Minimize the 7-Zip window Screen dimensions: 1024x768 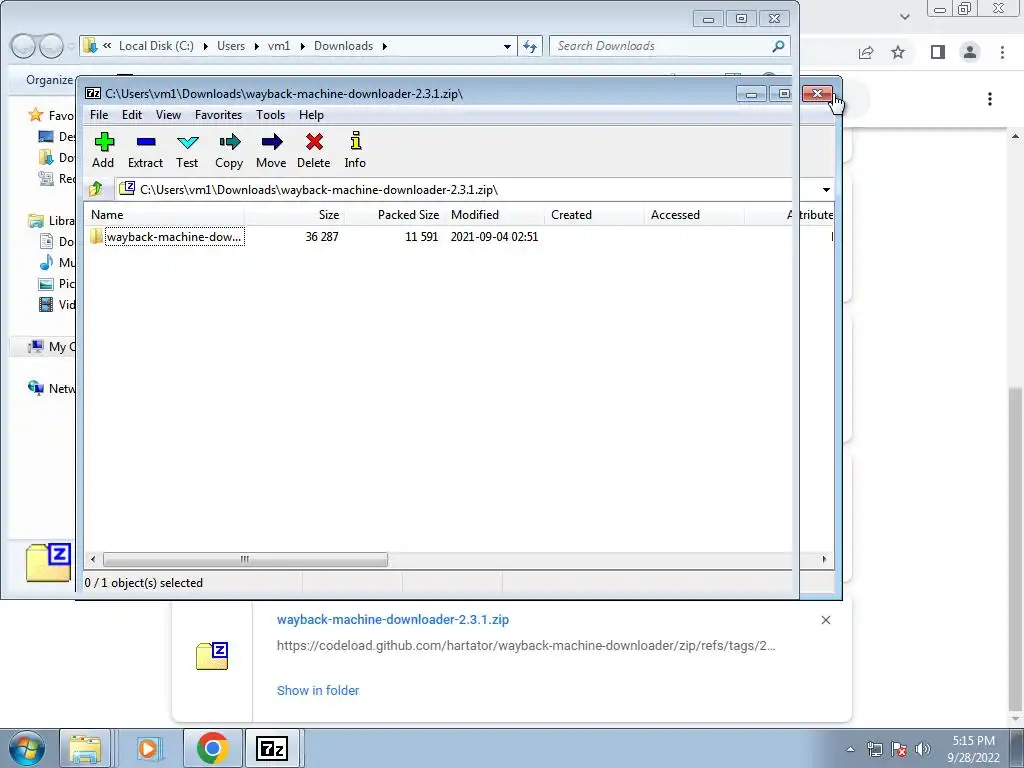click(752, 94)
